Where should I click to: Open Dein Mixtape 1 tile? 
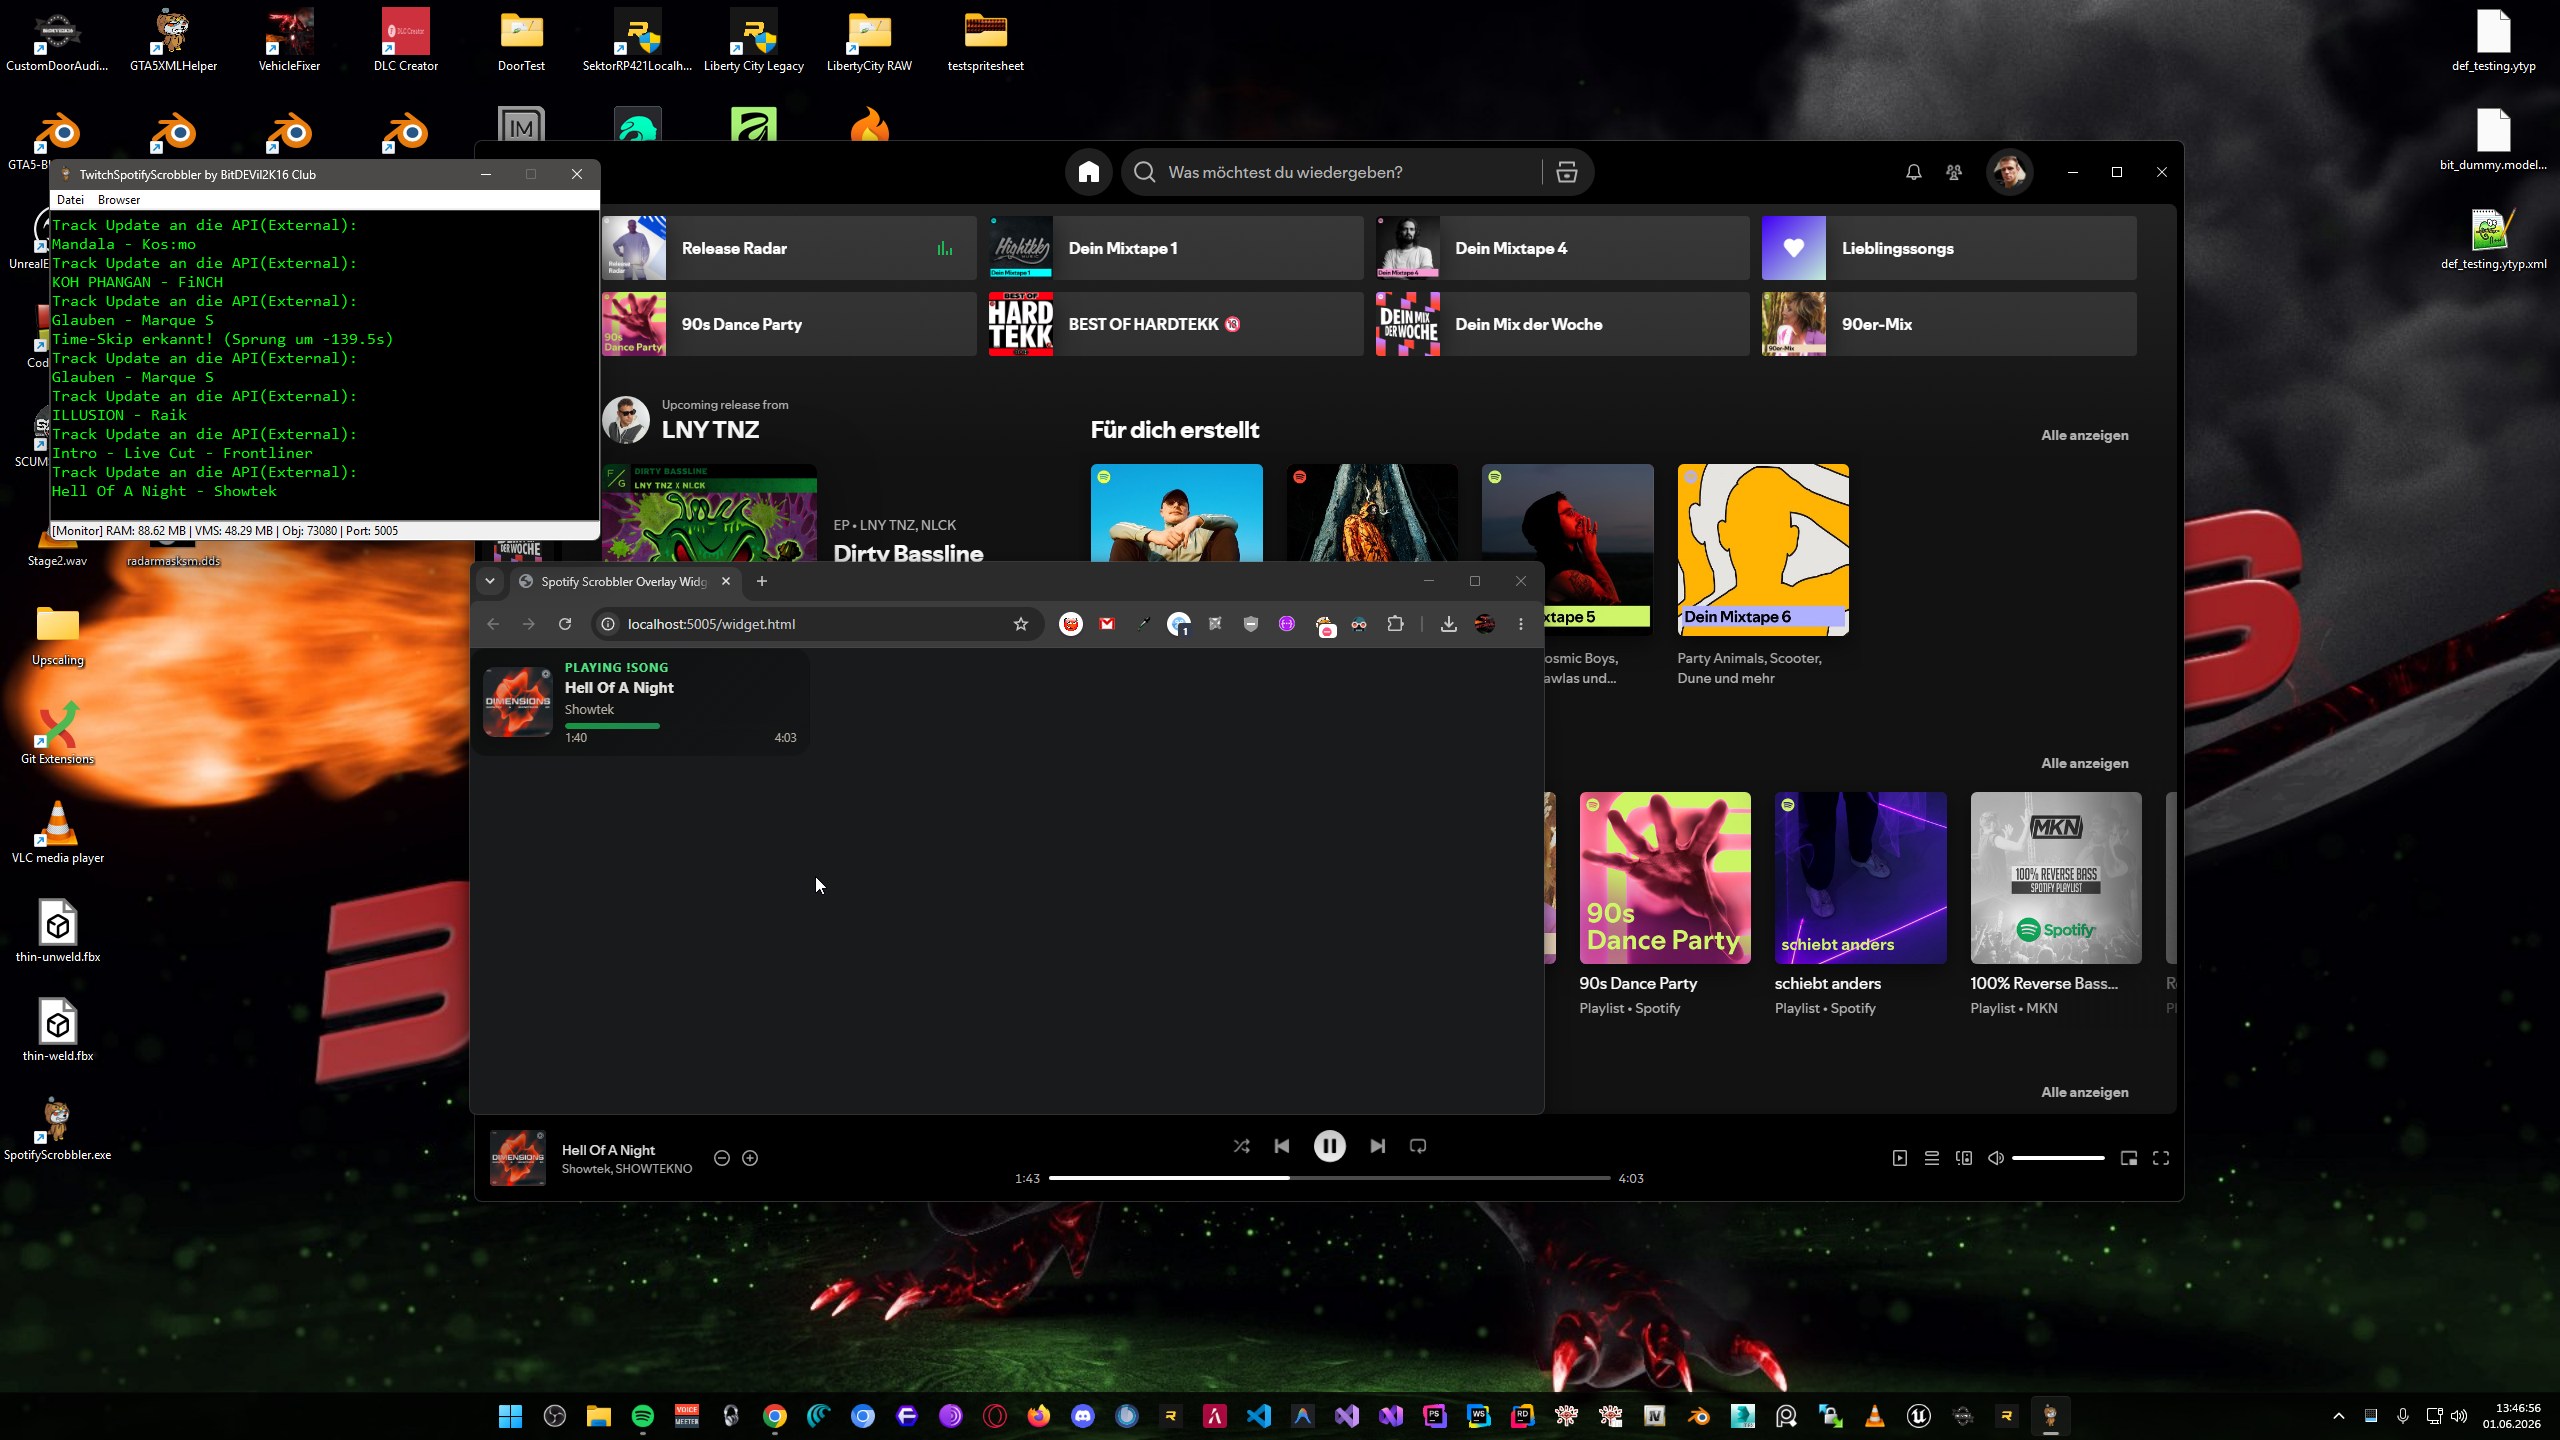coord(1175,248)
